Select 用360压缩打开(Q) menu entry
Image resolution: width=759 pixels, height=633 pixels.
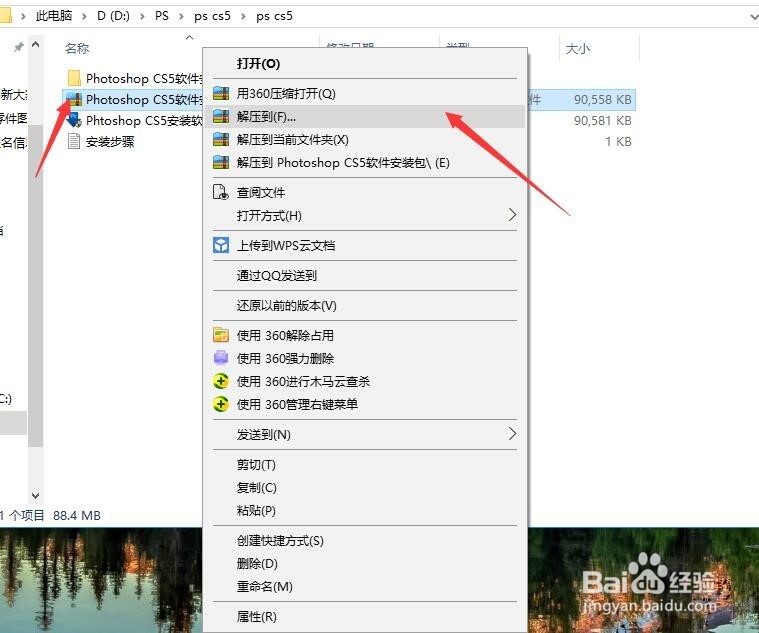[x=364, y=93]
